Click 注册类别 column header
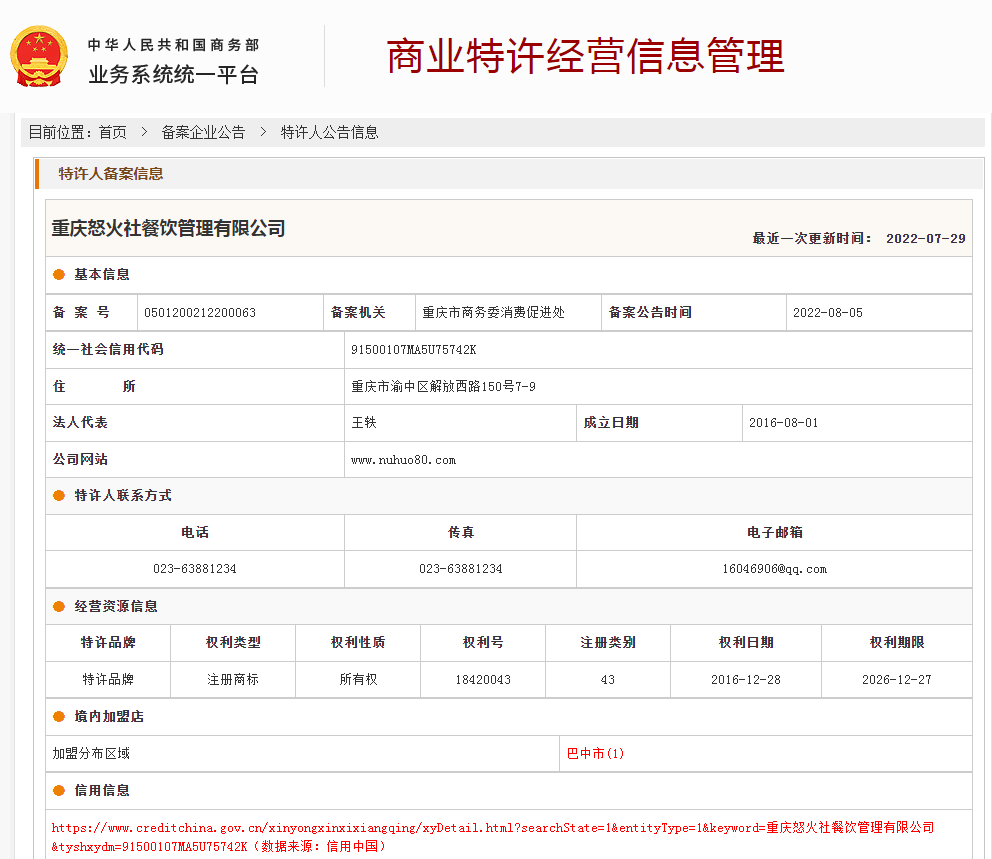992x859 pixels. (x=607, y=643)
